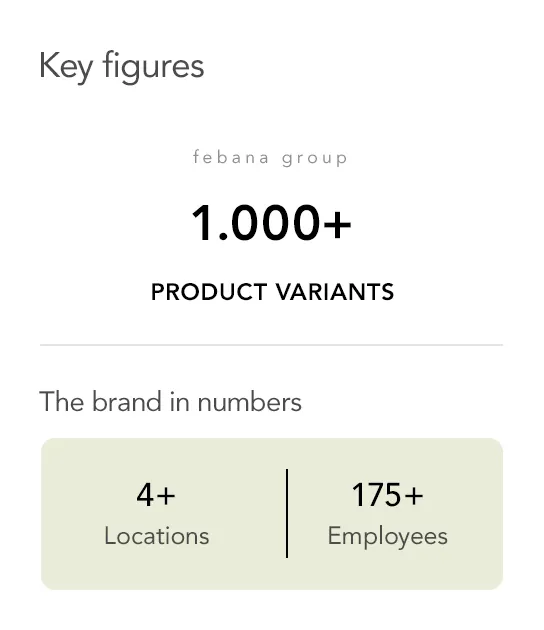544x630 pixels.
Task: Click the Locations label
Action: pyautogui.click(x=157, y=536)
